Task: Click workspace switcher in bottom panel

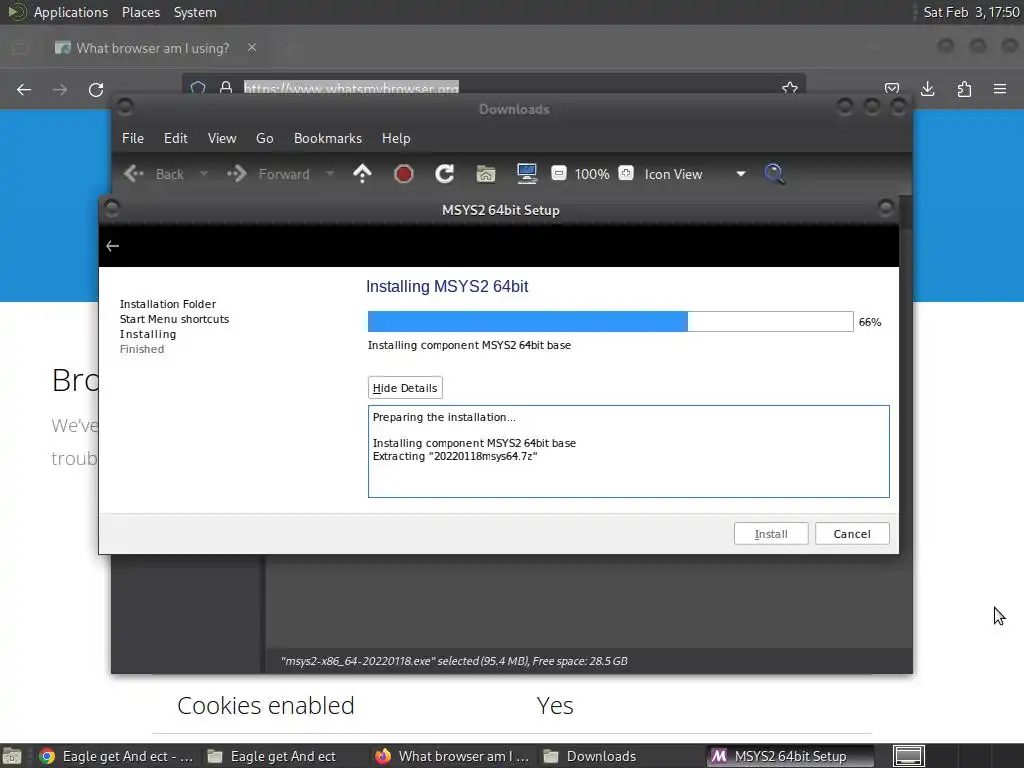Action: [x=908, y=756]
